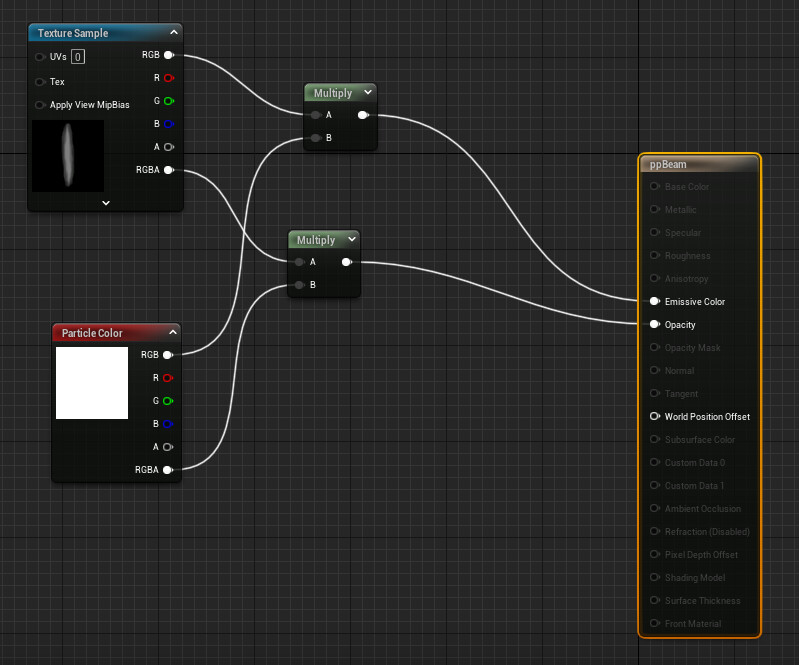
Task: Click the Texture Sample green G output pin
Action: point(168,100)
